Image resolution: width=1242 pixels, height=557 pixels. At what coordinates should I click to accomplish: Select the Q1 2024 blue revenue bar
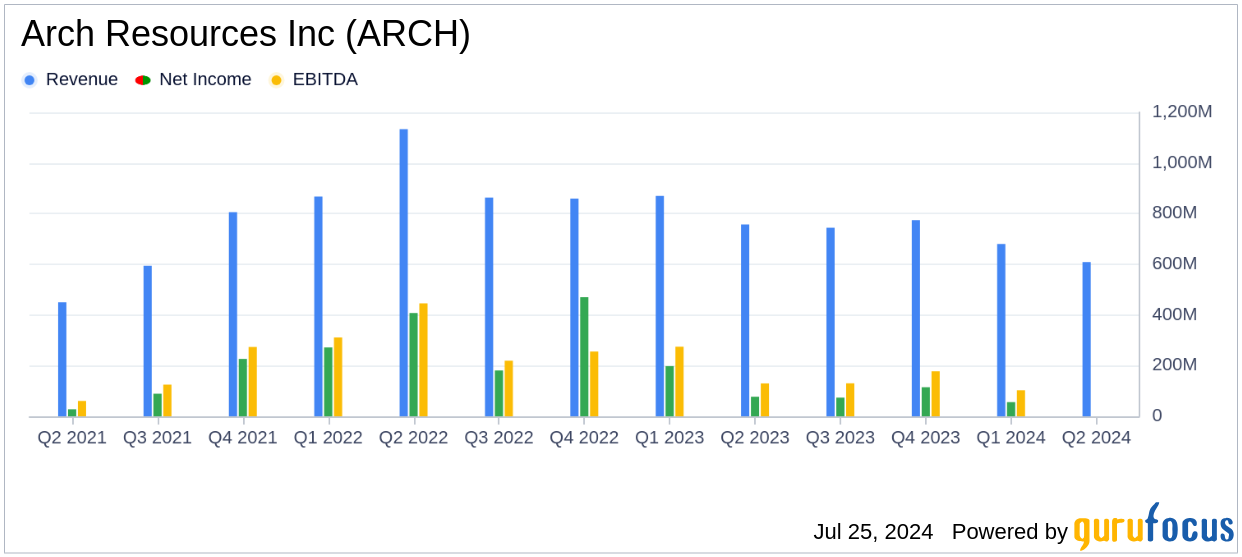1001,330
